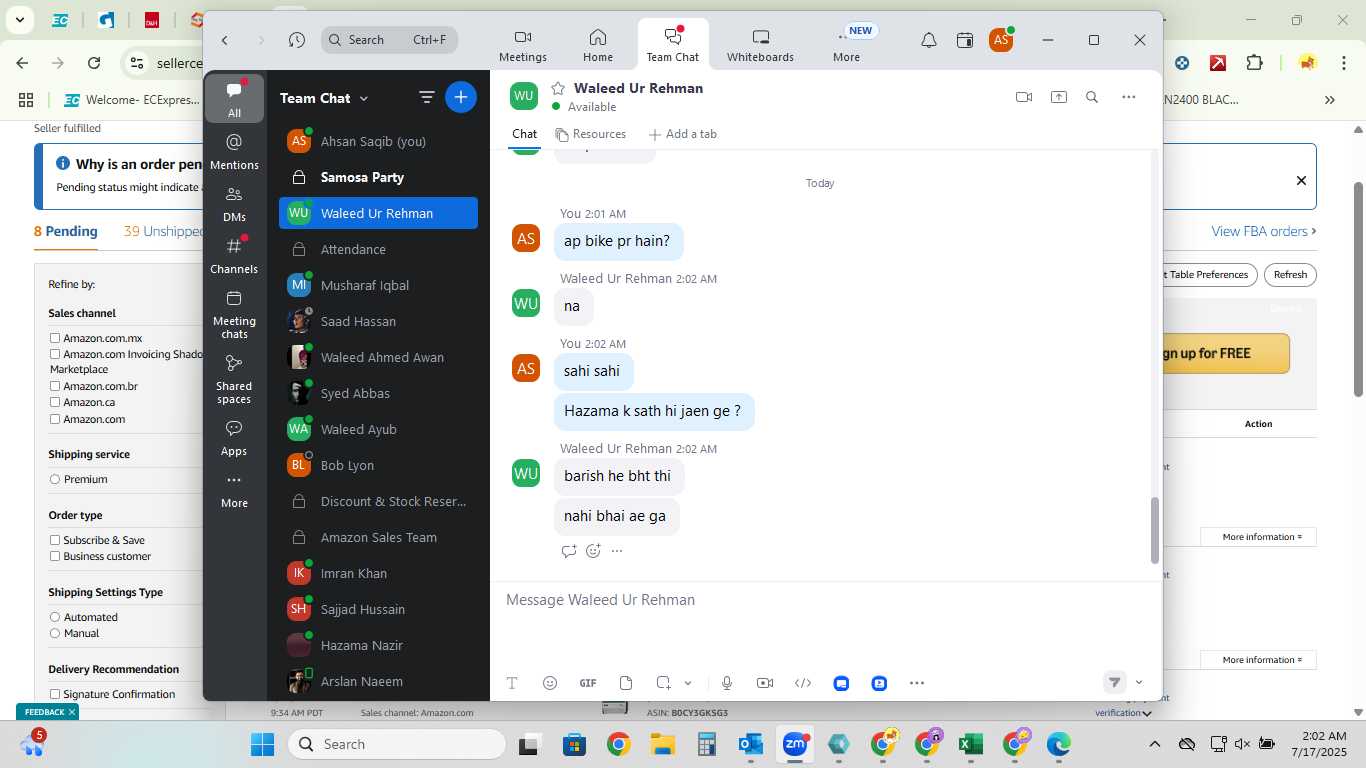Screen dimensions: 1366x768
Task: Open the Zoom notifications bell
Action: [x=929, y=40]
